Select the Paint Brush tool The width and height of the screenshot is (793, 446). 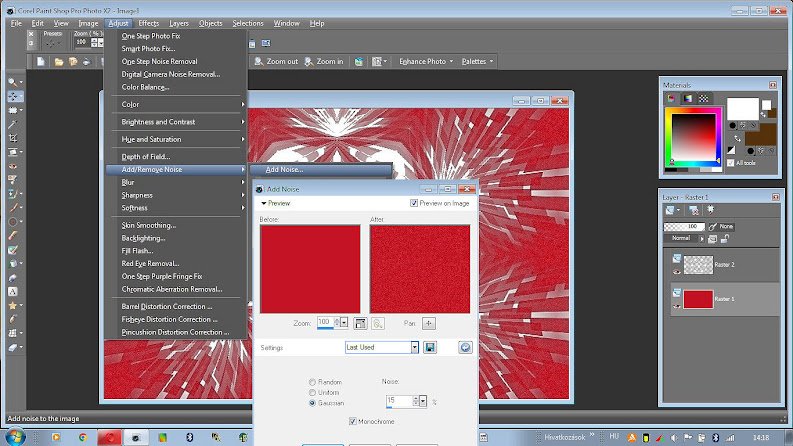(13, 207)
